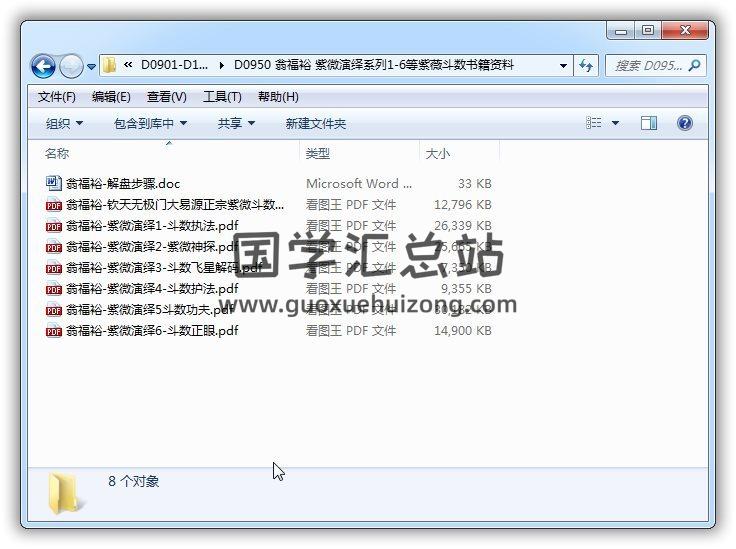Minimize the Explorer window
736x549 pixels.
(x=621, y=31)
